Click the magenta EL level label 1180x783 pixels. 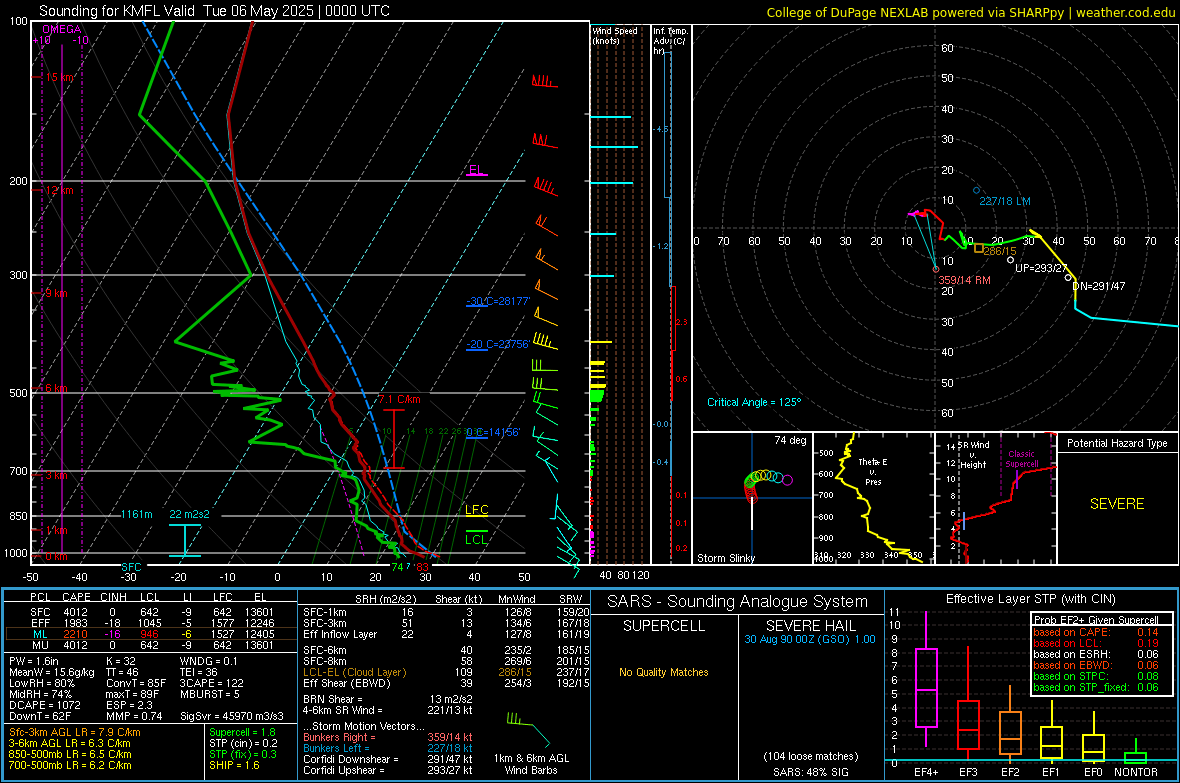(475, 169)
